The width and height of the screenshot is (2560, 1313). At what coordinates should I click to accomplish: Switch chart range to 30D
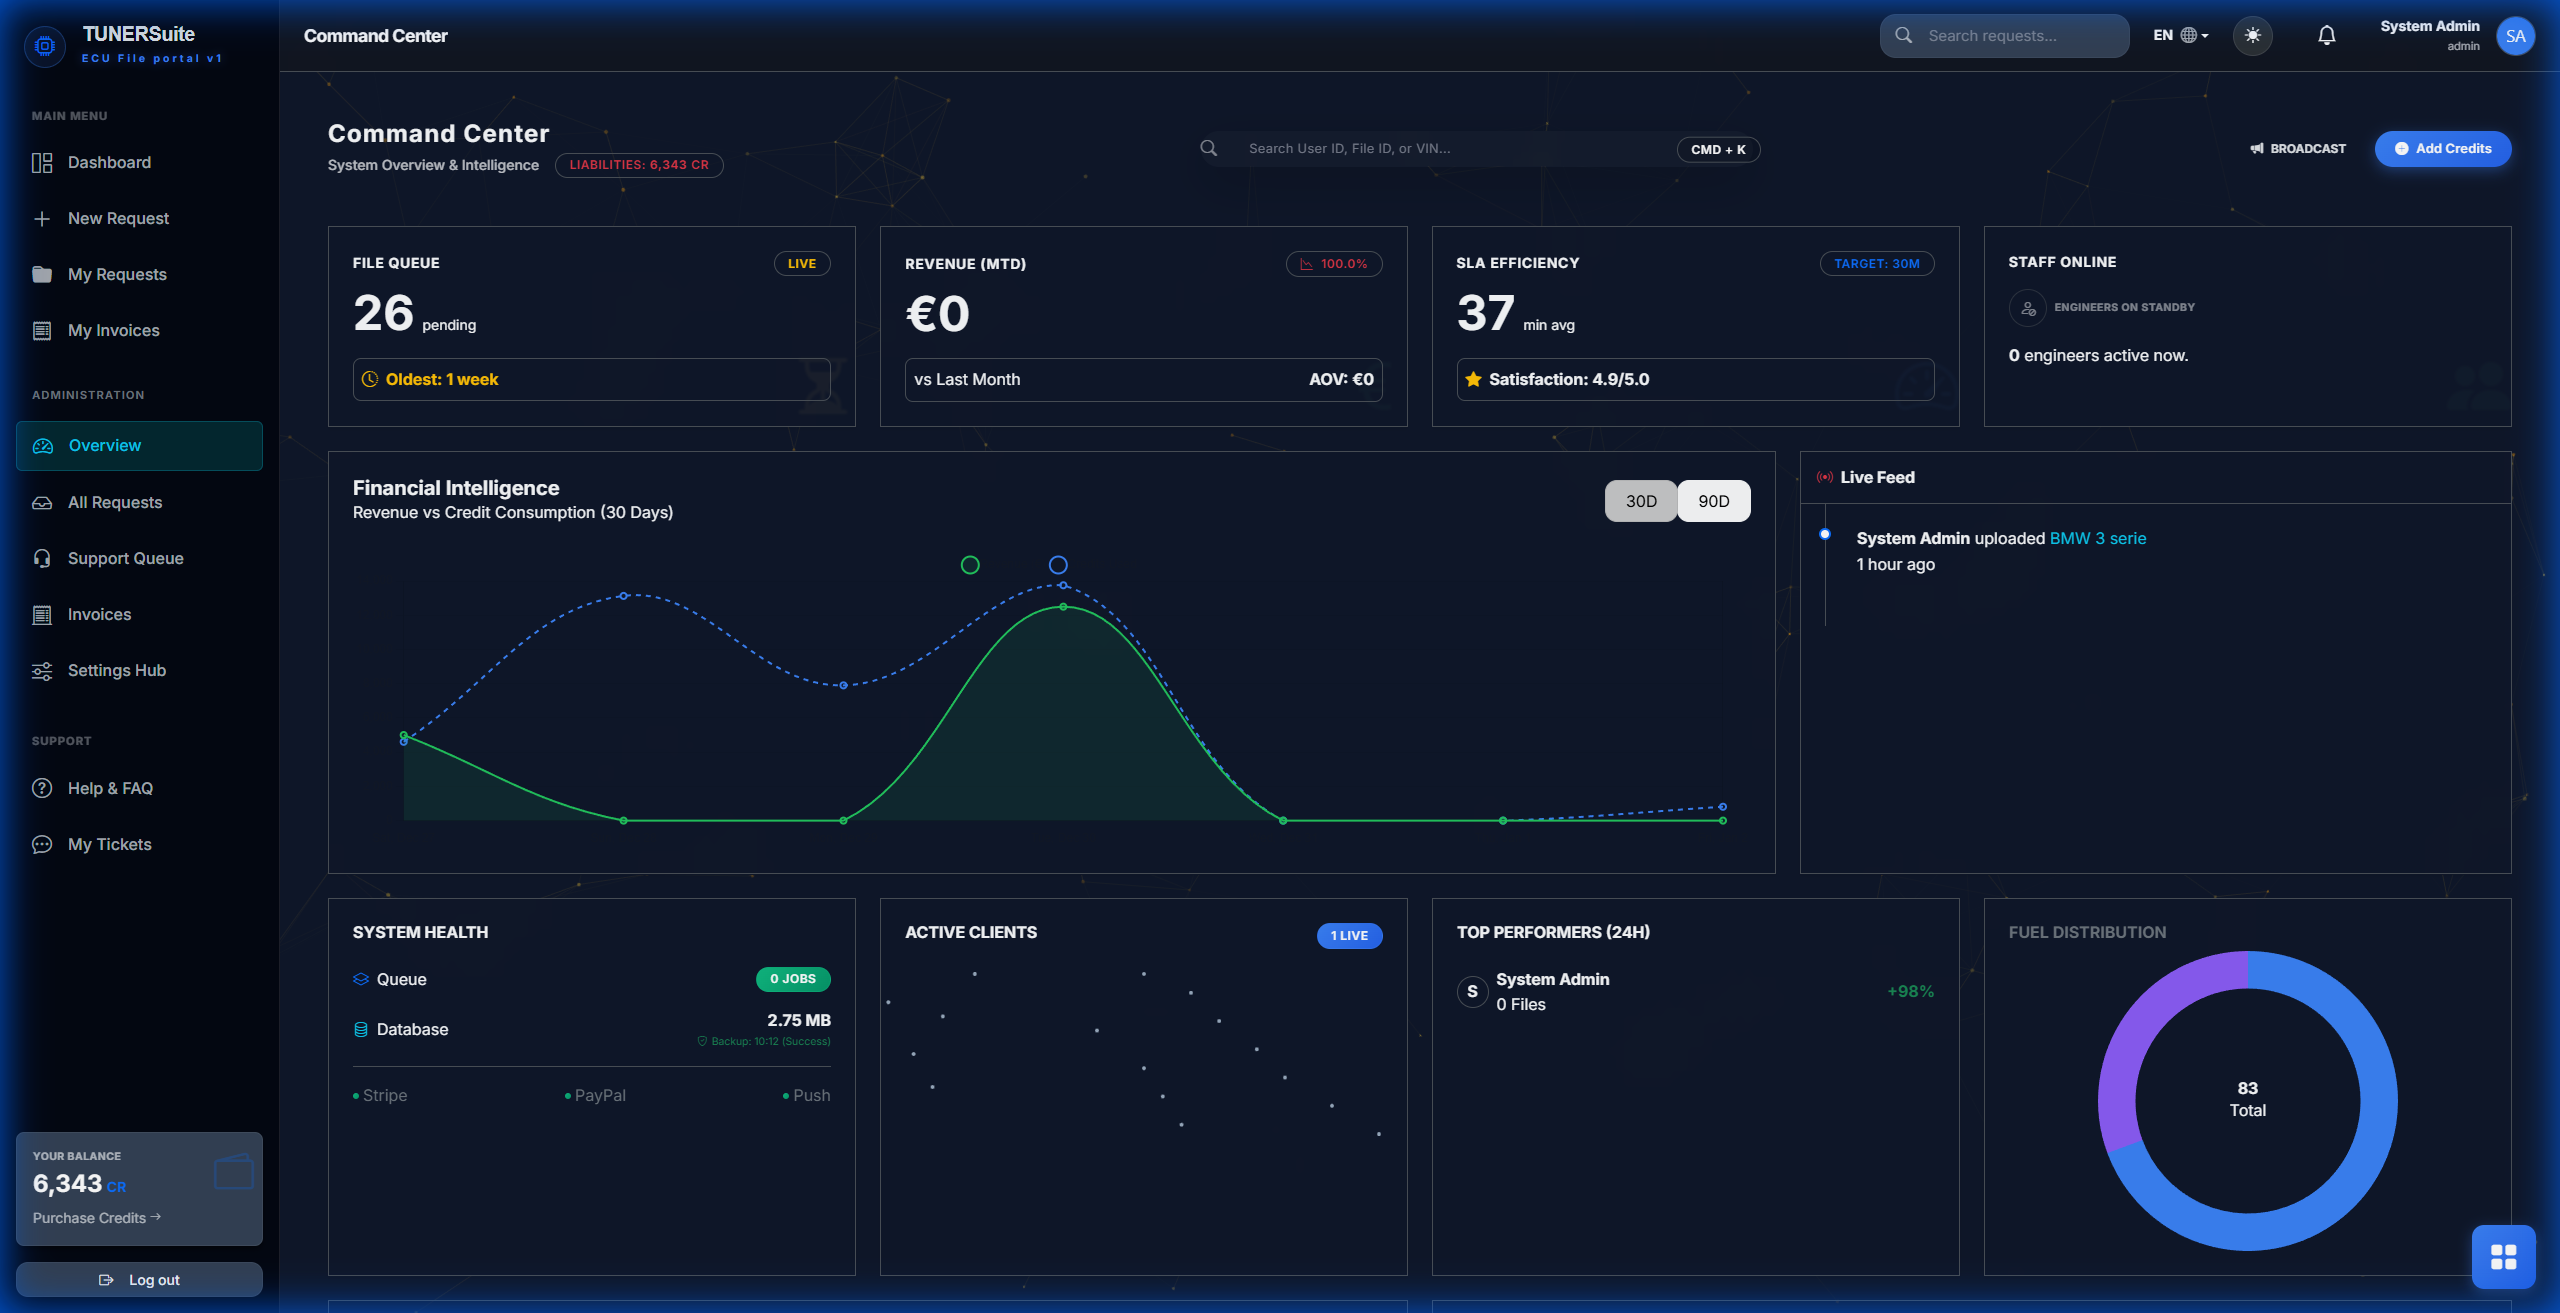coord(1640,501)
